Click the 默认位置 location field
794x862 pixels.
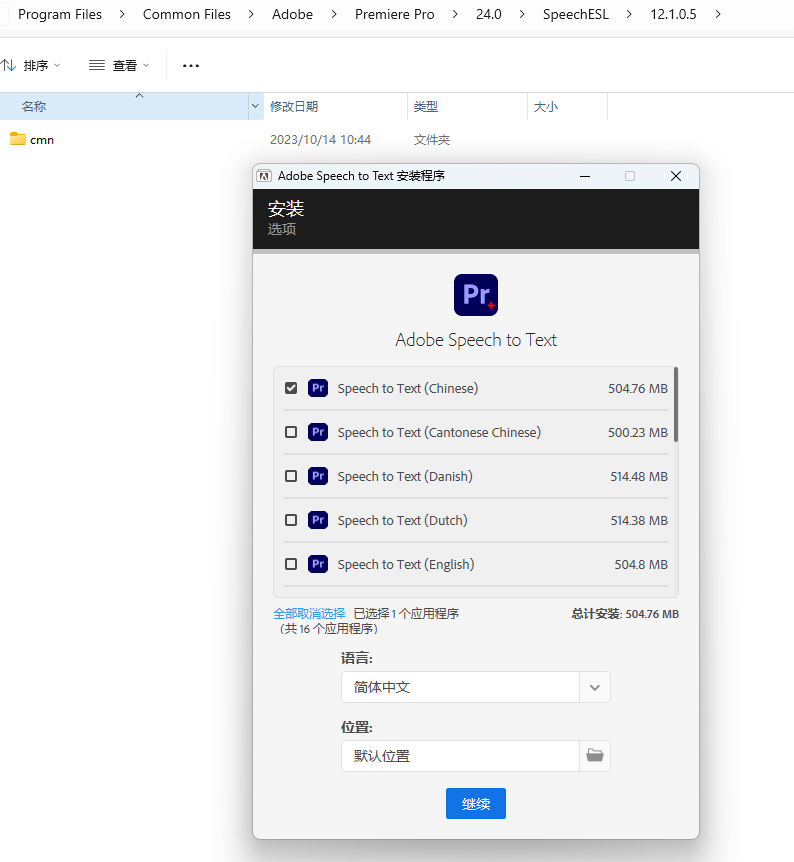460,756
